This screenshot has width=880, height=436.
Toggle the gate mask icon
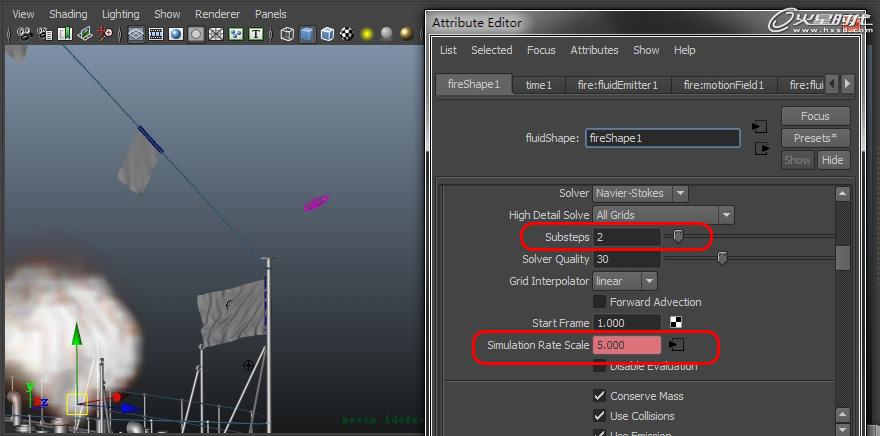point(196,35)
